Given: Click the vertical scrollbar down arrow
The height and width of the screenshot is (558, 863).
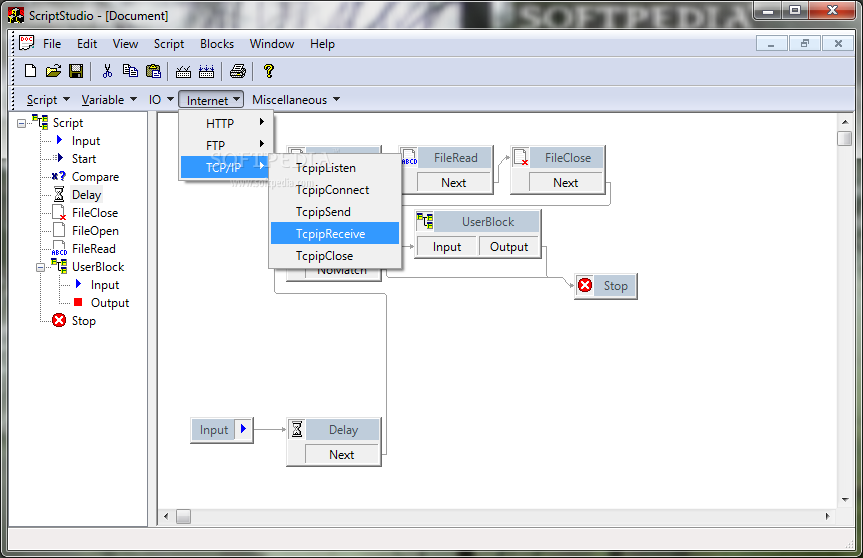Looking at the screenshot, I should 845,500.
